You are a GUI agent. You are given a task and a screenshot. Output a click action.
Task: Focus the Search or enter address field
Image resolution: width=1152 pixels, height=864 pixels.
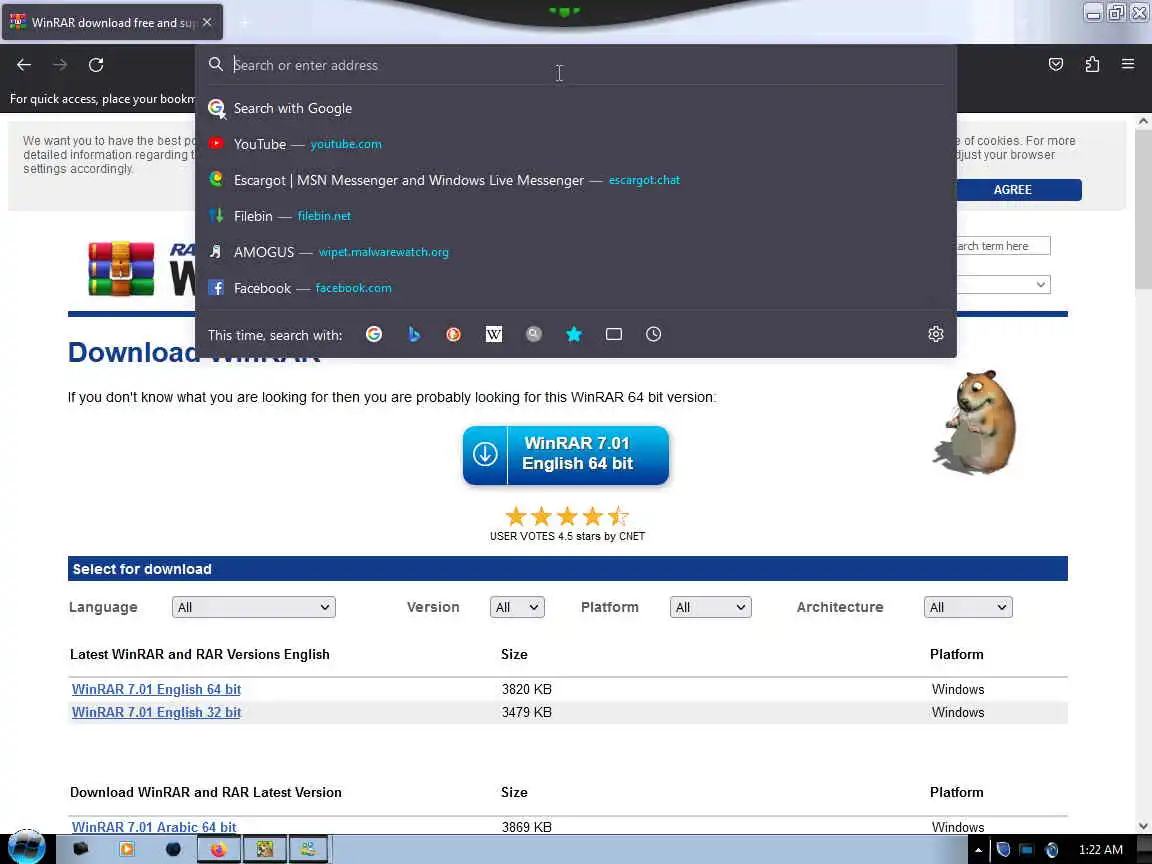[x=575, y=65]
